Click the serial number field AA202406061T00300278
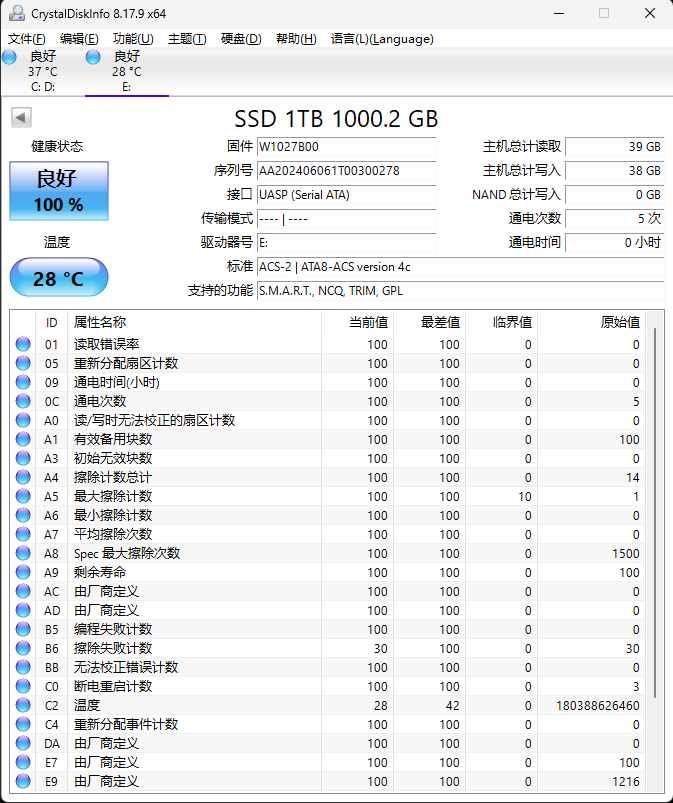673x803 pixels. 346,171
